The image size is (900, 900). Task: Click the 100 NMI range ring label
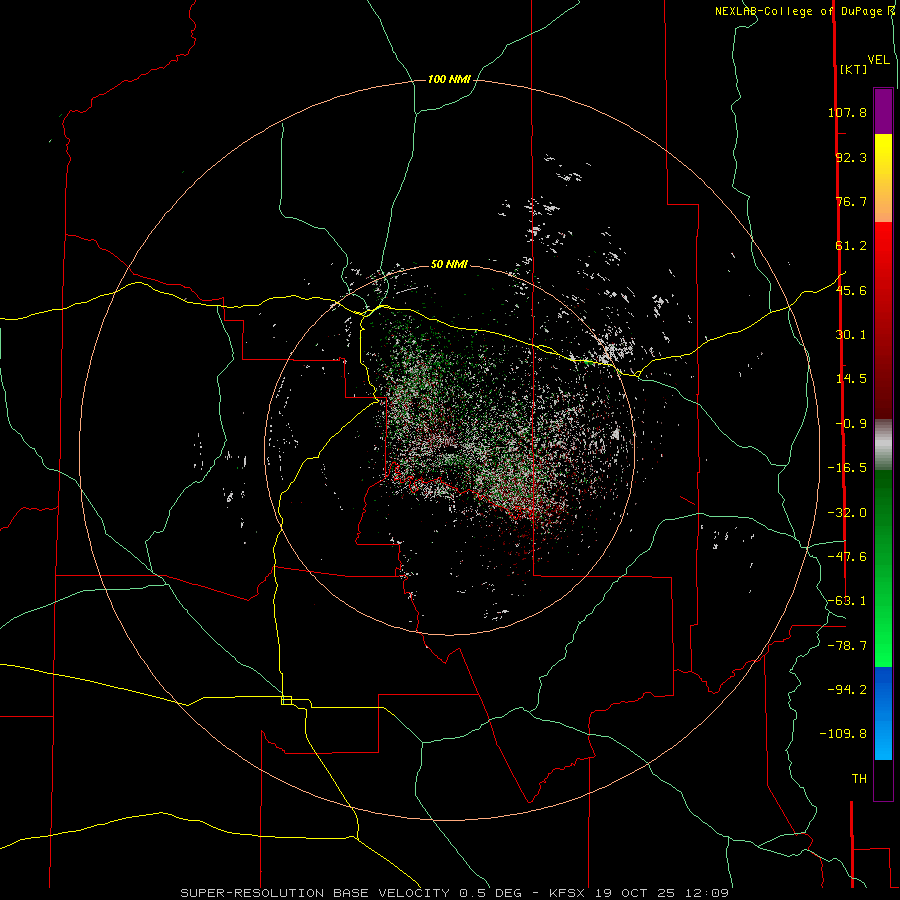tap(449, 79)
